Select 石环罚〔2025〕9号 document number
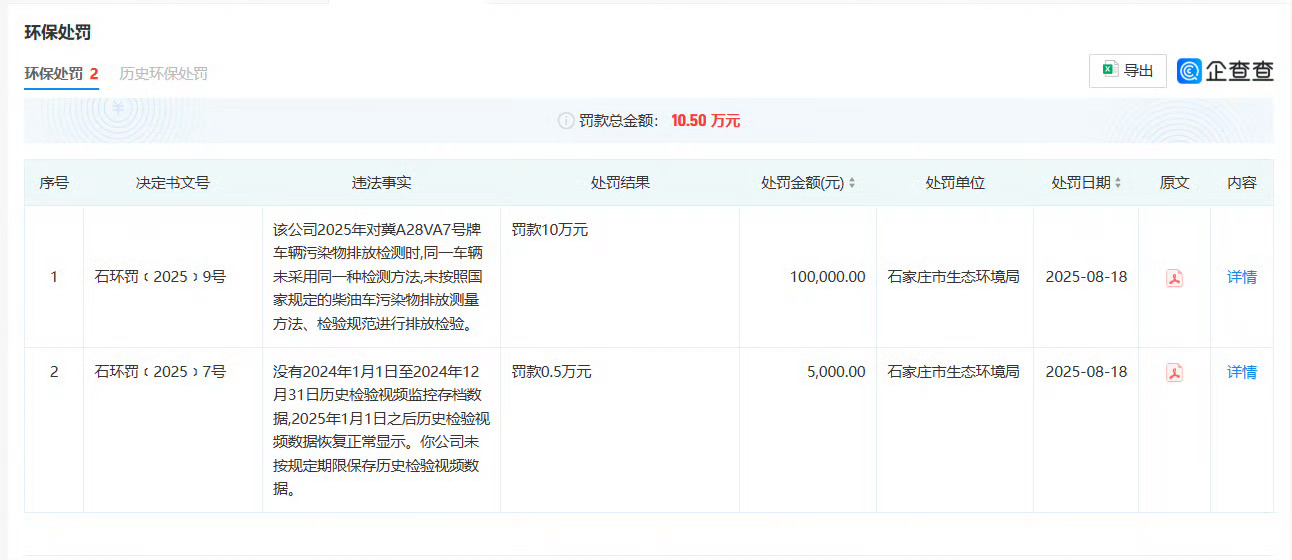This screenshot has width=1292, height=560. coord(160,277)
